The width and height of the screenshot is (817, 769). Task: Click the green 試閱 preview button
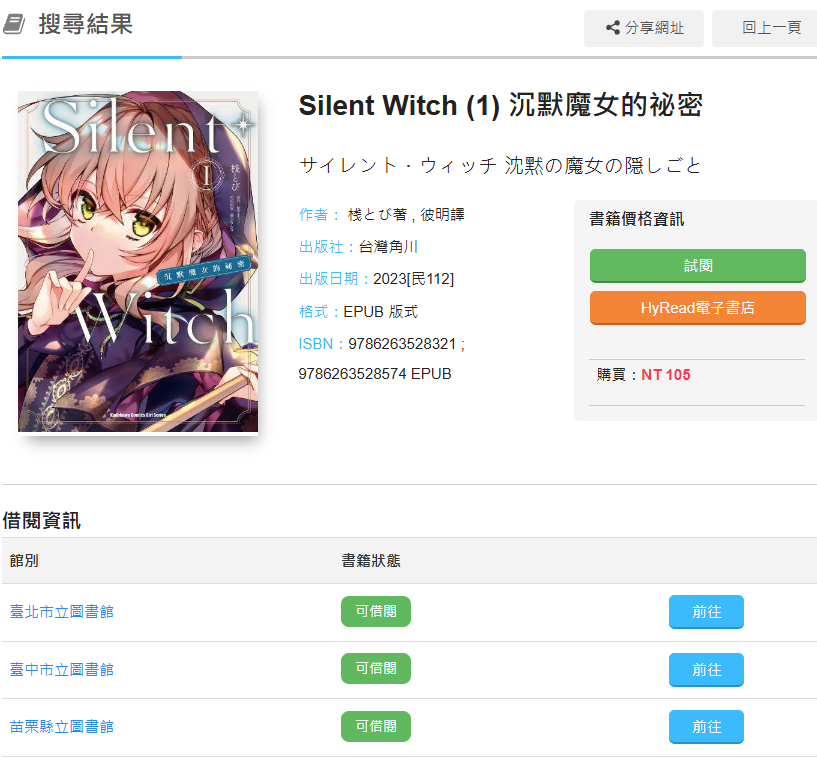point(698,266)
